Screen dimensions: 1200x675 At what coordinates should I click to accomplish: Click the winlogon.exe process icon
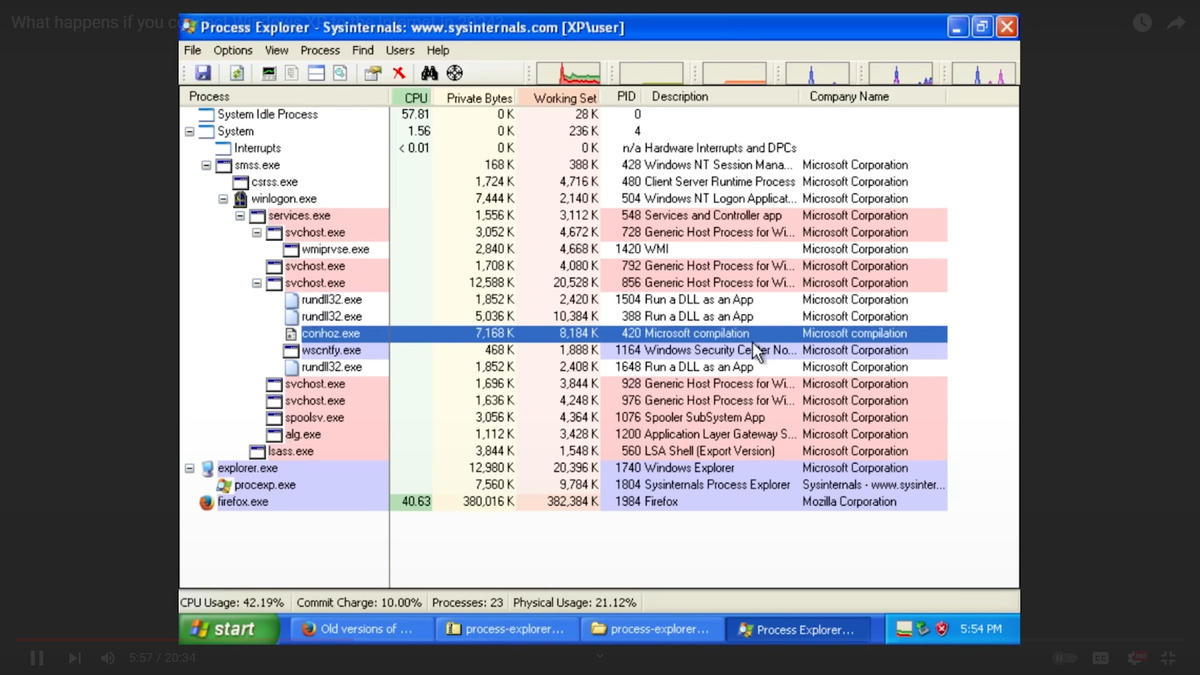tap(240, 199)
